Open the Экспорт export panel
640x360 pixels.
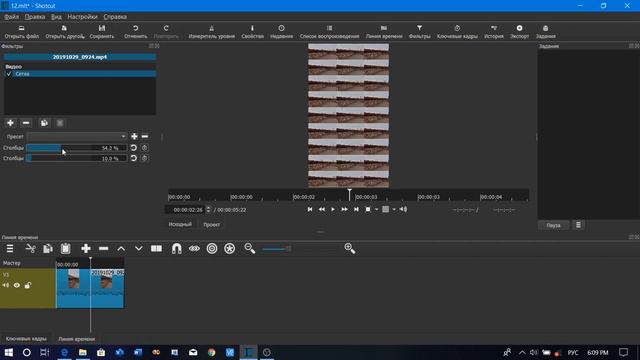click(519, 32)
